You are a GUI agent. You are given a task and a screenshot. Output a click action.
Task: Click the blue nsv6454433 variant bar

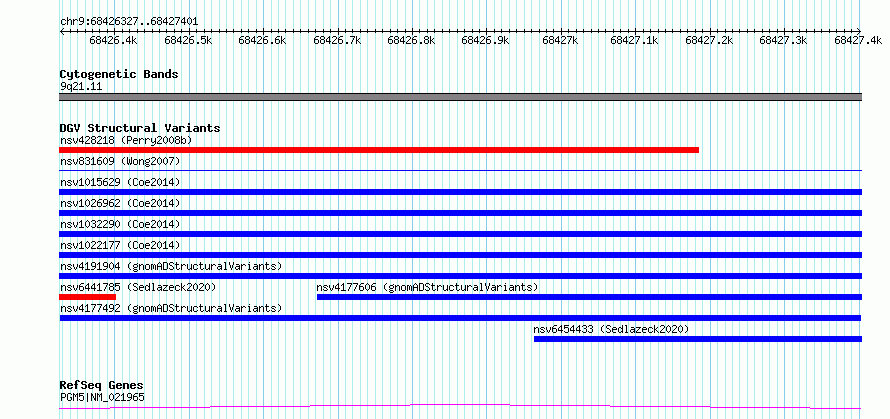pyautogui.click(x=698, y=339)
